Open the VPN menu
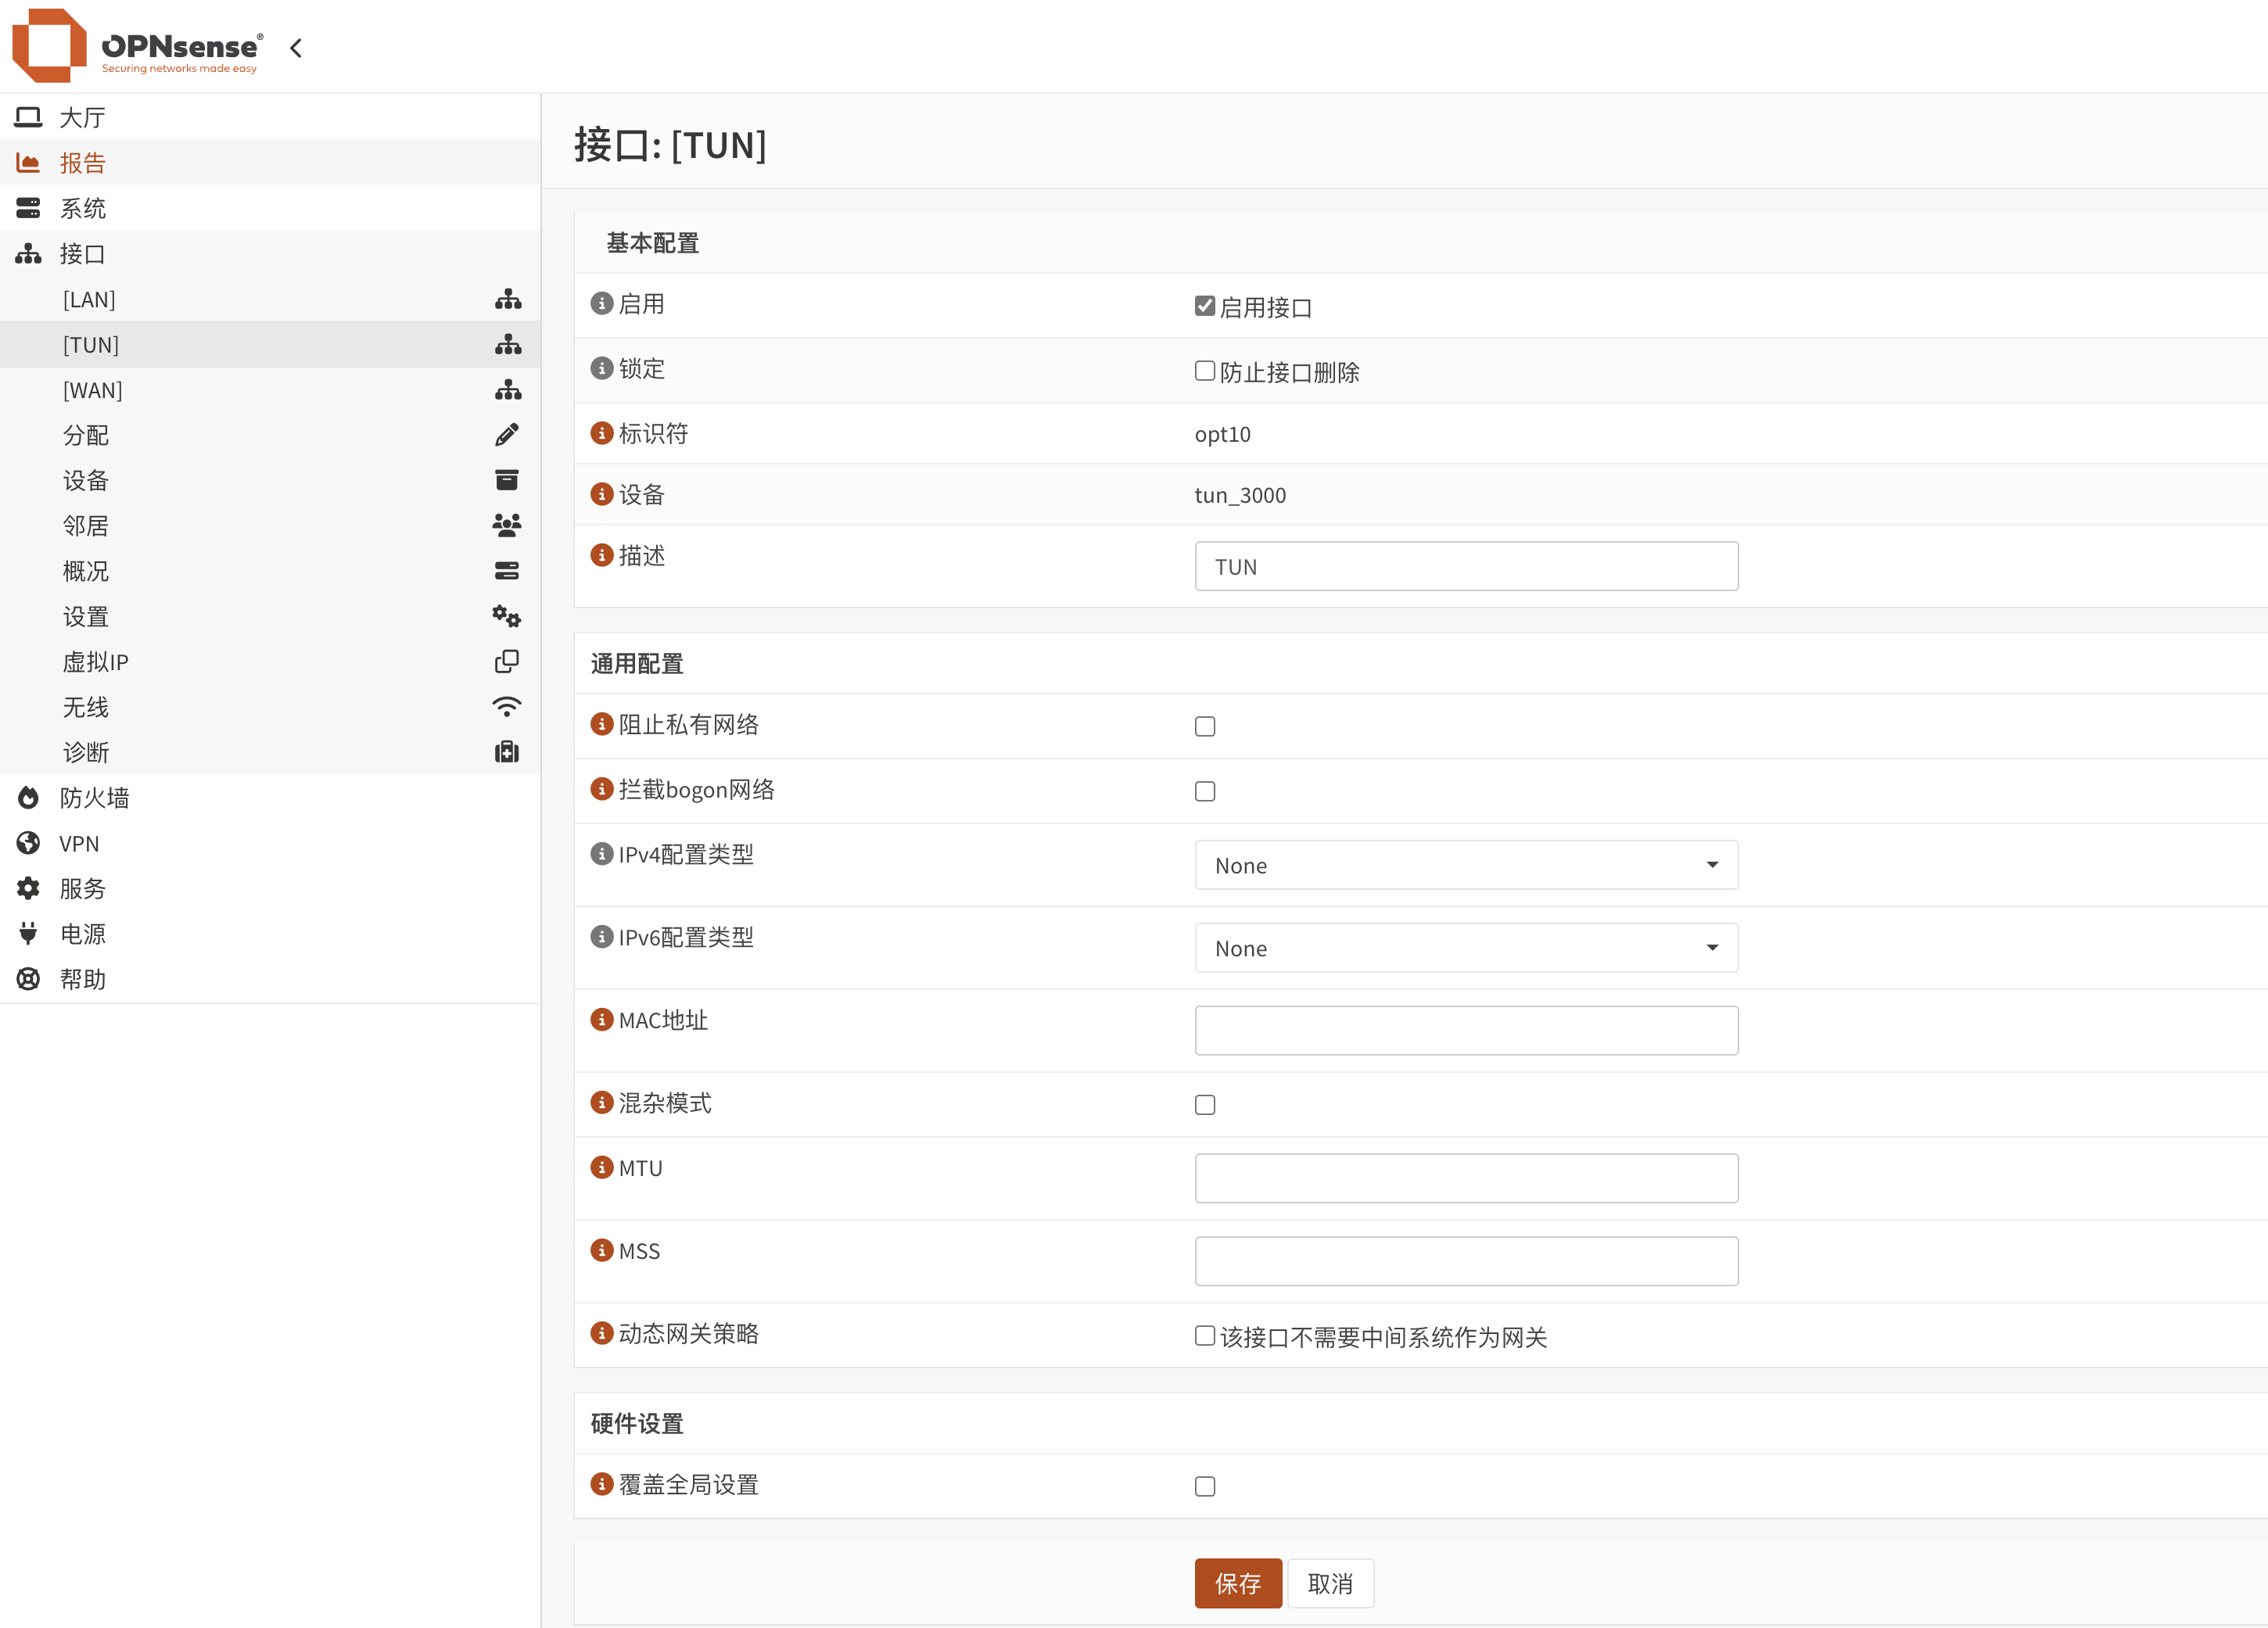The height and width of the screenshot is (1628, 2268). 79,843
